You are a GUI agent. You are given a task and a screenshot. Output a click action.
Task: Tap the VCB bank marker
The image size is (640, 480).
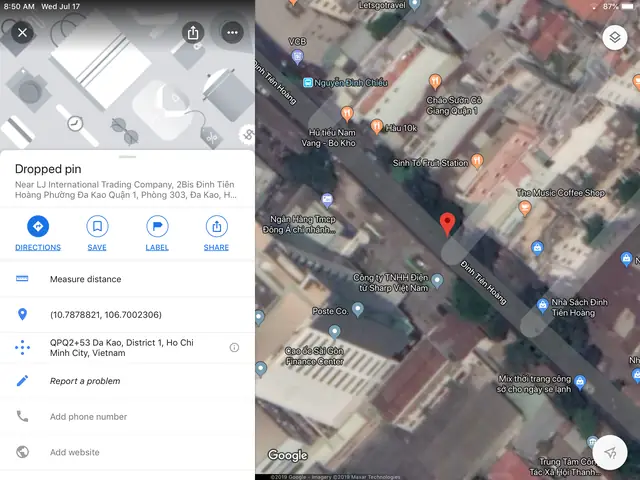point(298,56)
